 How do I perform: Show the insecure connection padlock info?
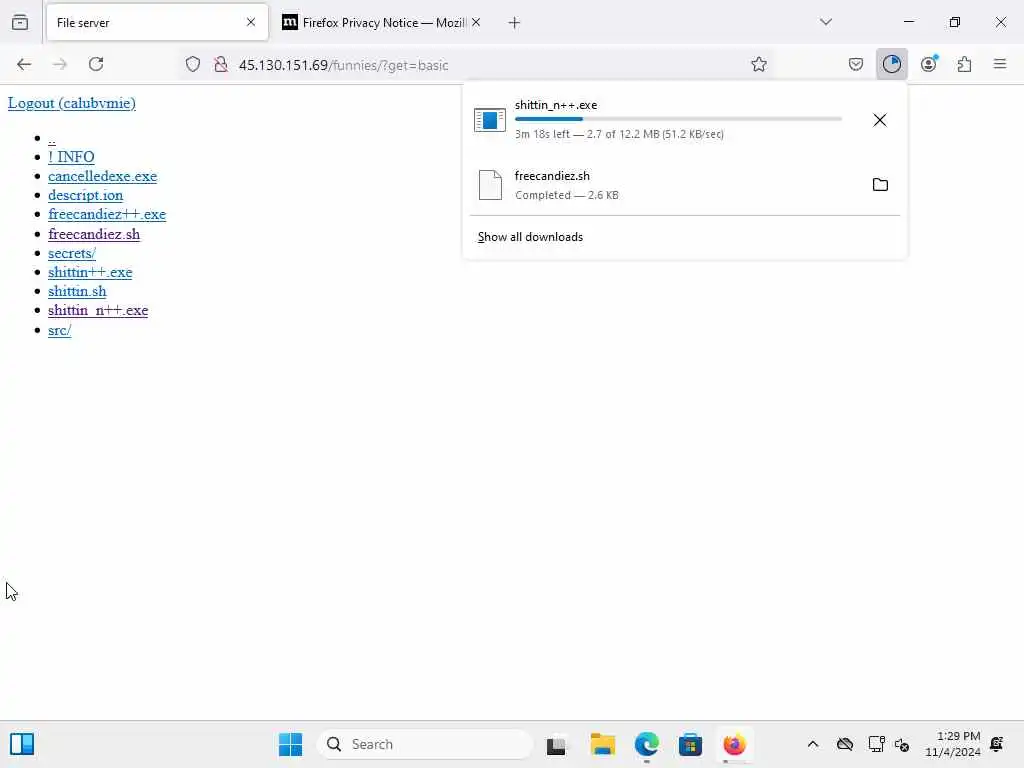pyautogui.click(x=221, y=64)
